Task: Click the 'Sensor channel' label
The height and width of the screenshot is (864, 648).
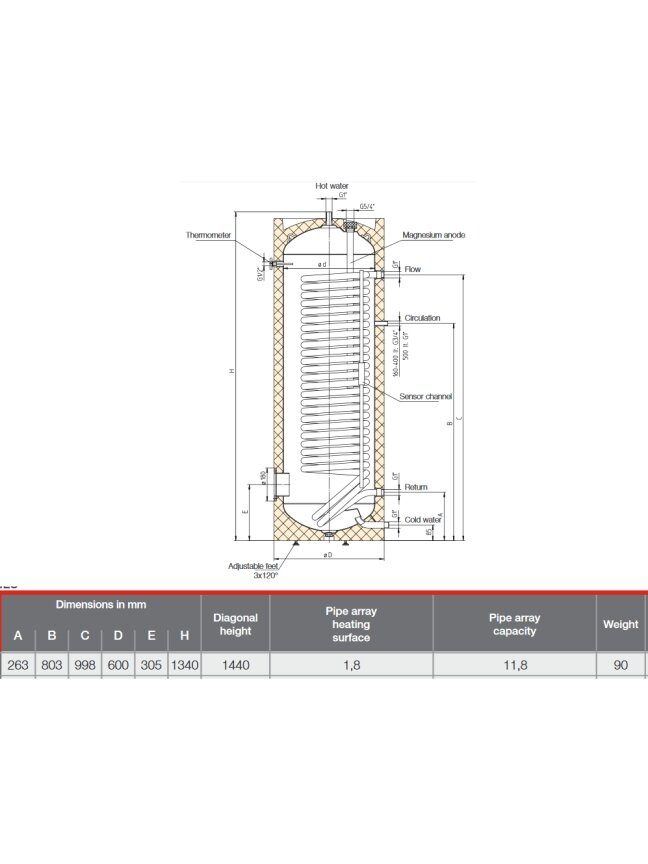Action: click(x=425, y=396)
